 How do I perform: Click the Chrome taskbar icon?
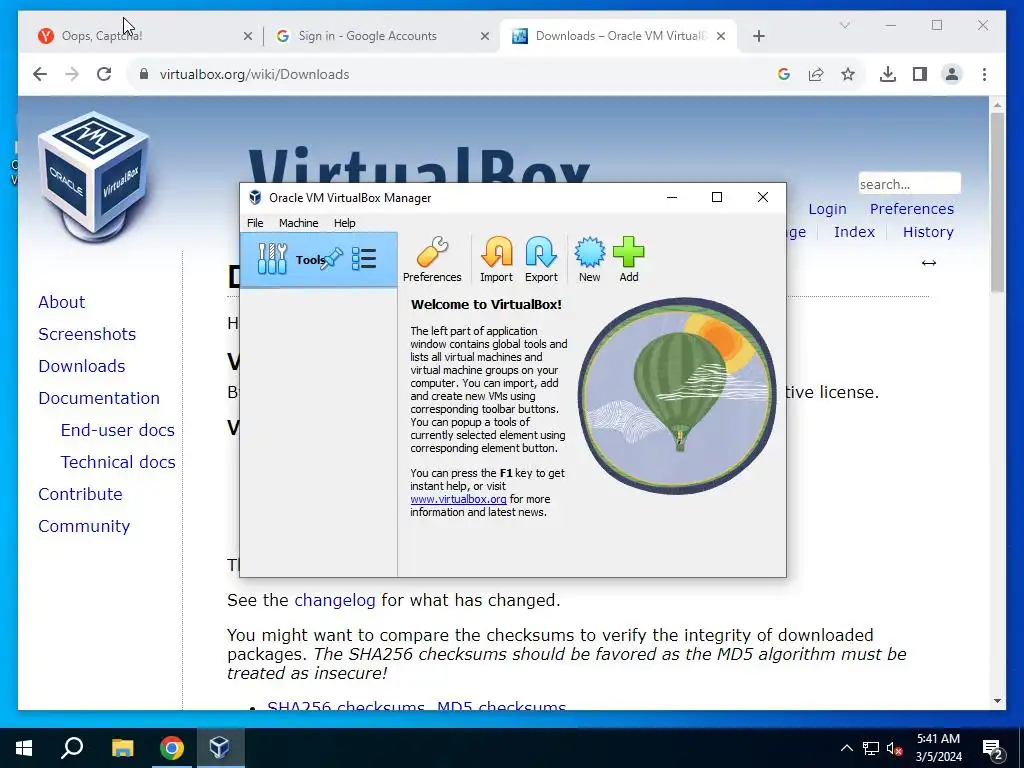(172, 748)
